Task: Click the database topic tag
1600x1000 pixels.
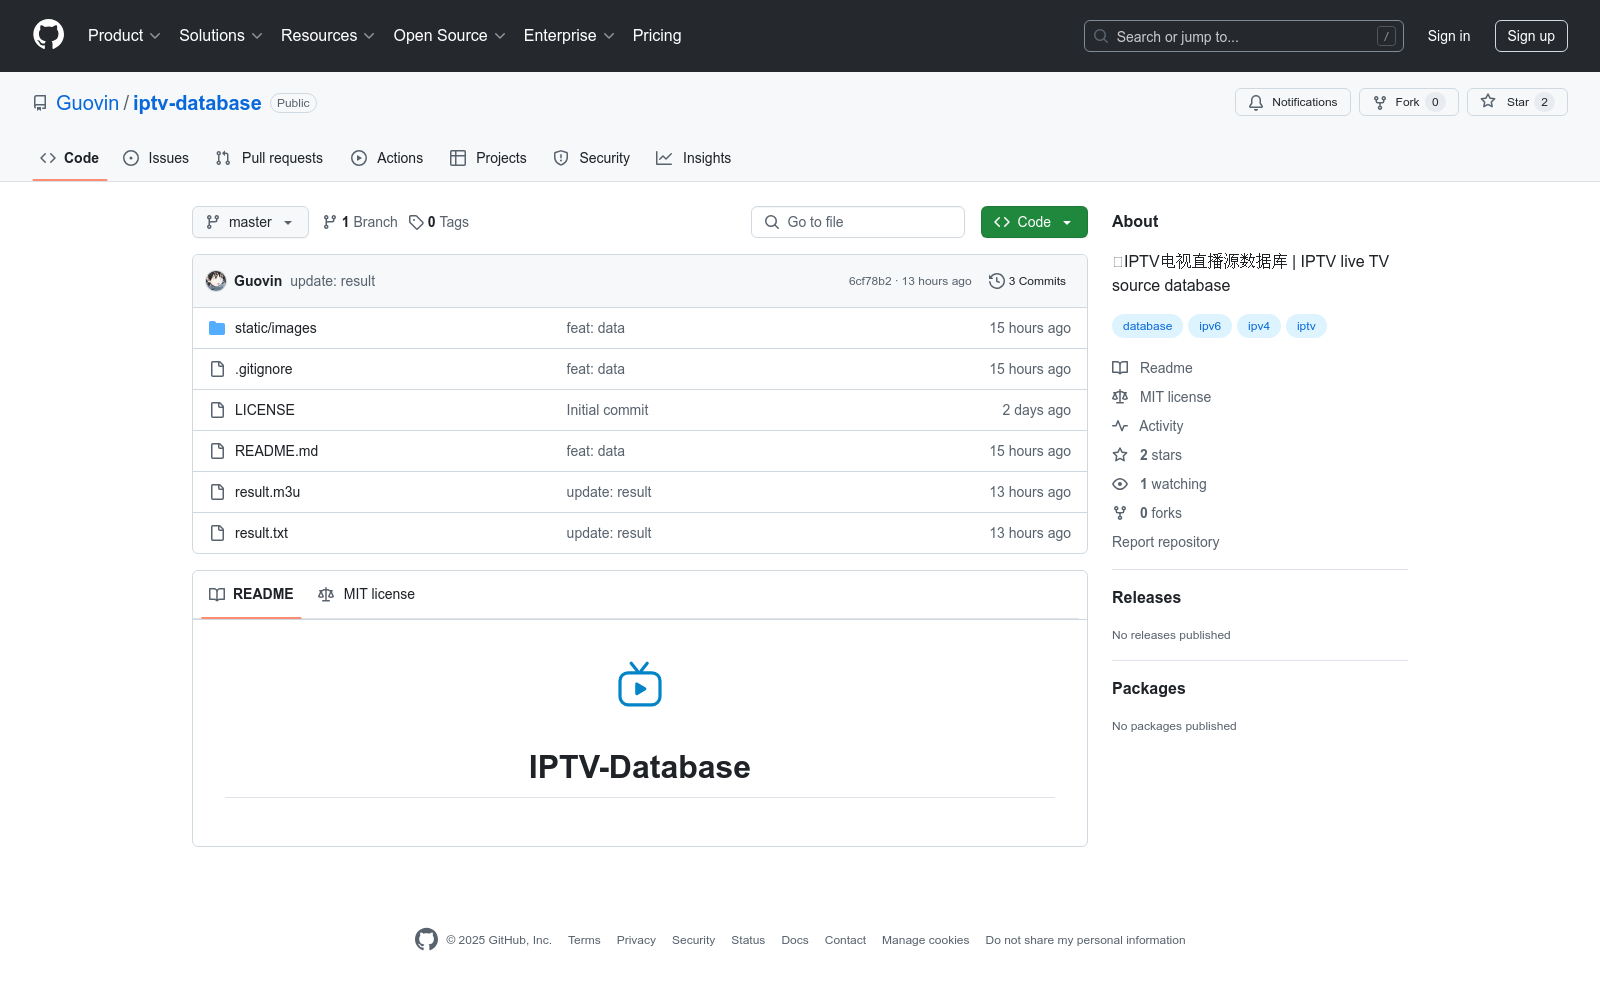Action: tap(1147, 326)
